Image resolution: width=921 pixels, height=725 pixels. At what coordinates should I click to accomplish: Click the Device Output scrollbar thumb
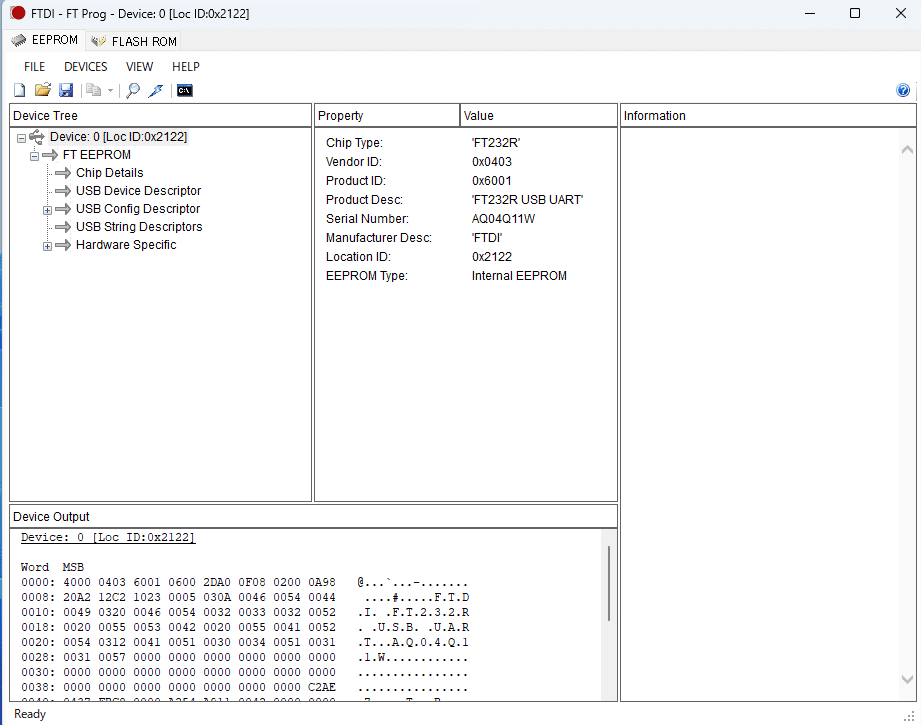[x=609, y=583]
